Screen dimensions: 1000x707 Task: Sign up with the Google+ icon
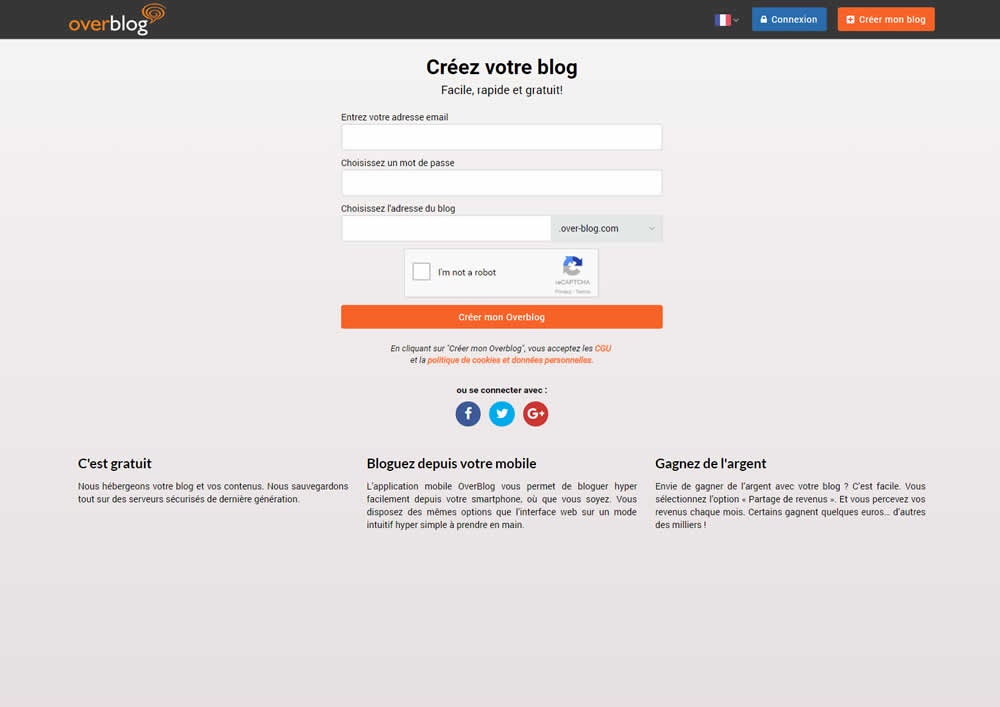pos(536,414)
